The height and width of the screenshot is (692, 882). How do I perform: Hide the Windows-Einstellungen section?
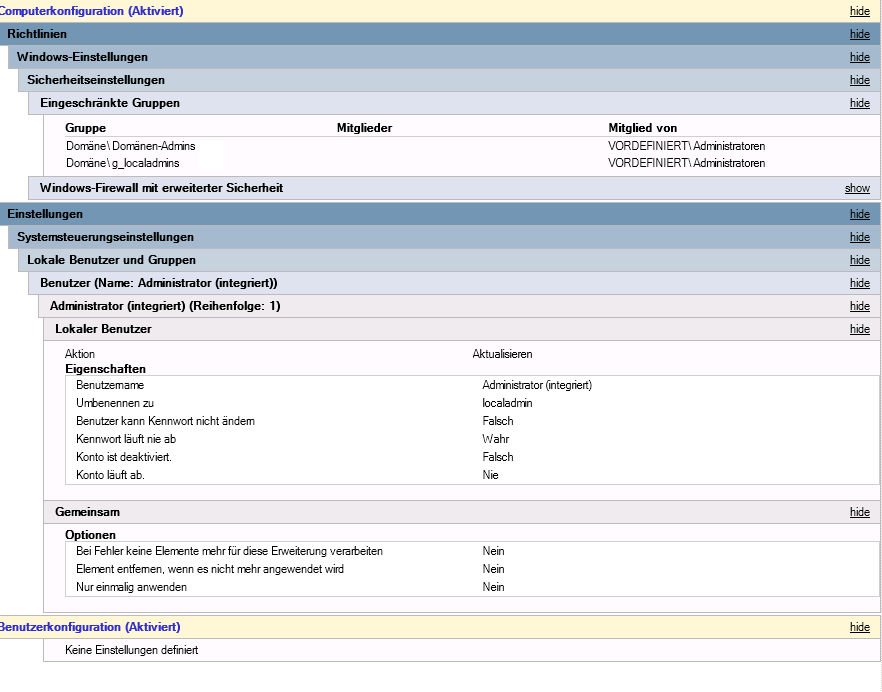point(860,57)
